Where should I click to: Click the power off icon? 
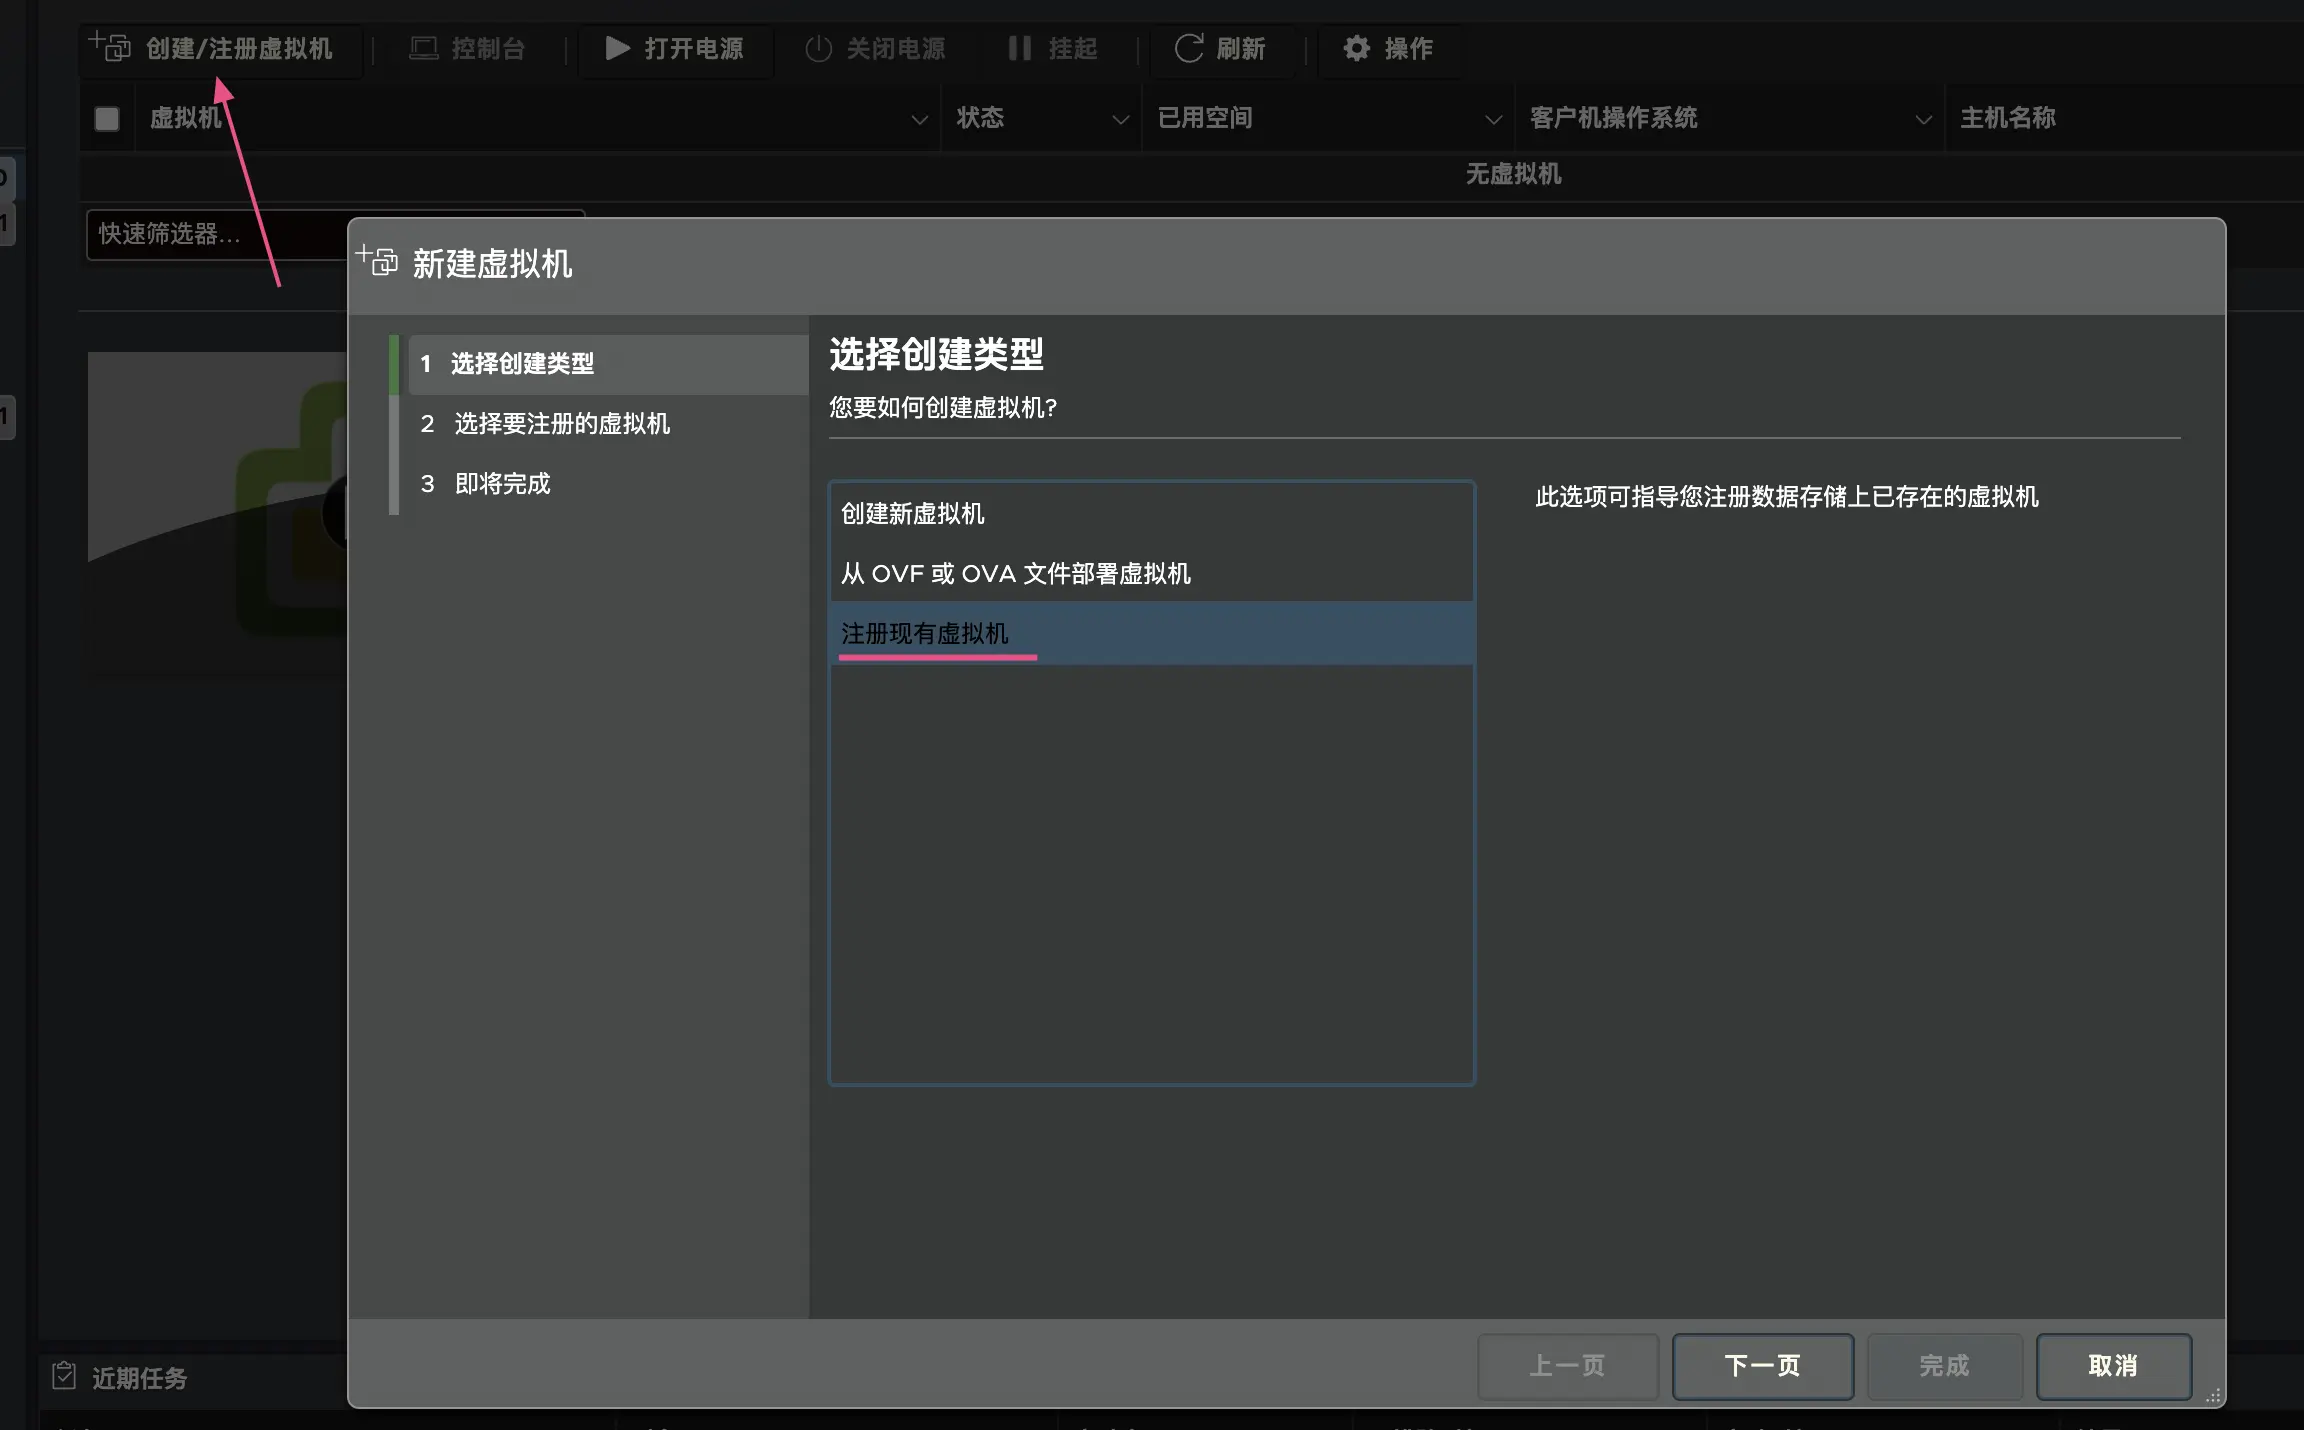[x=818, y=48]
